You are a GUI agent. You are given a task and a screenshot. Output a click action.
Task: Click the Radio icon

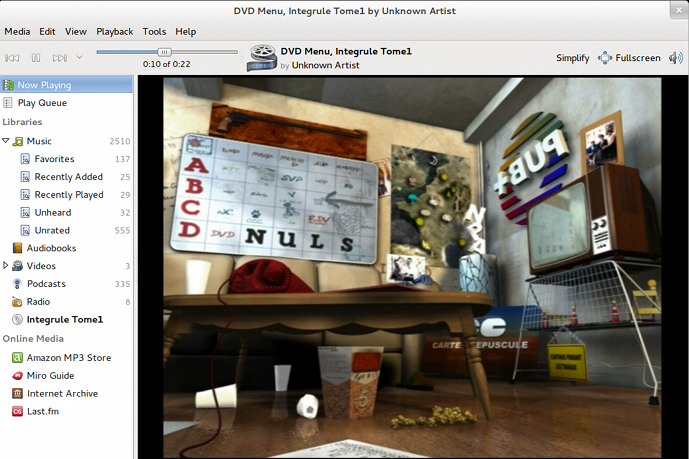(17, 302)
